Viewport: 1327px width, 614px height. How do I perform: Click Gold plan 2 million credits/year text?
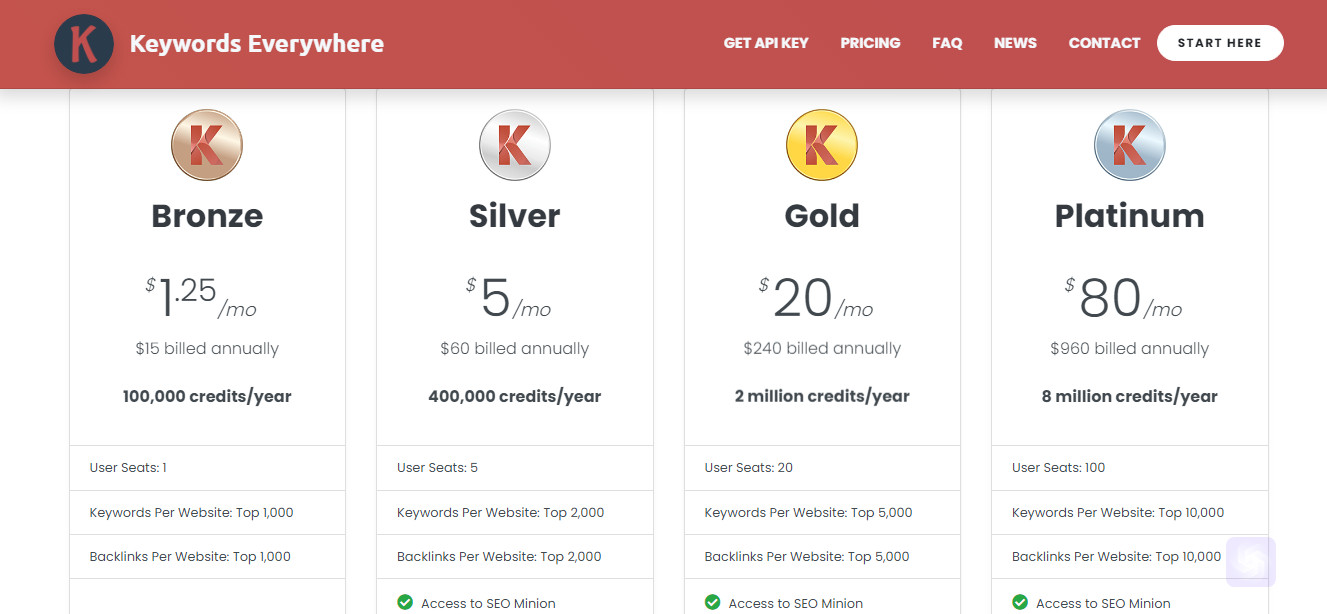point(822,396)
